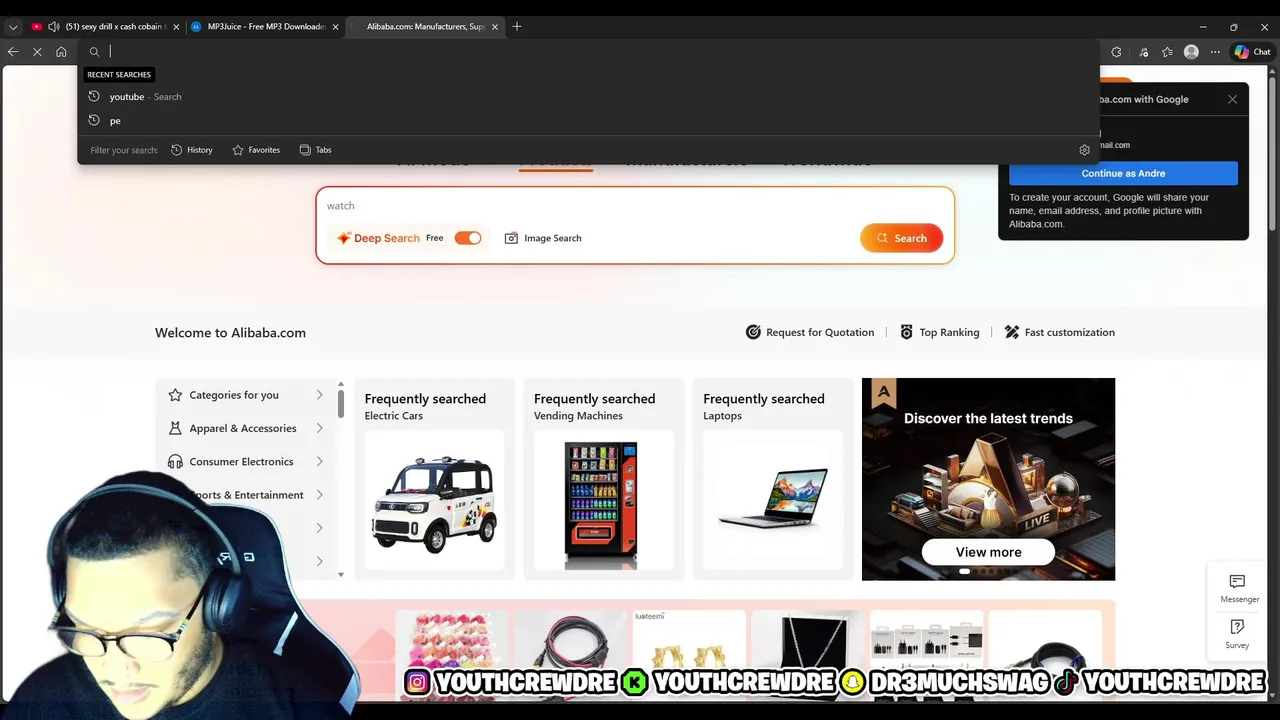Select the 'youtube - Search' recent search
The height and width of the screenshot is (720, 1280).
click(x=588, y=97)
